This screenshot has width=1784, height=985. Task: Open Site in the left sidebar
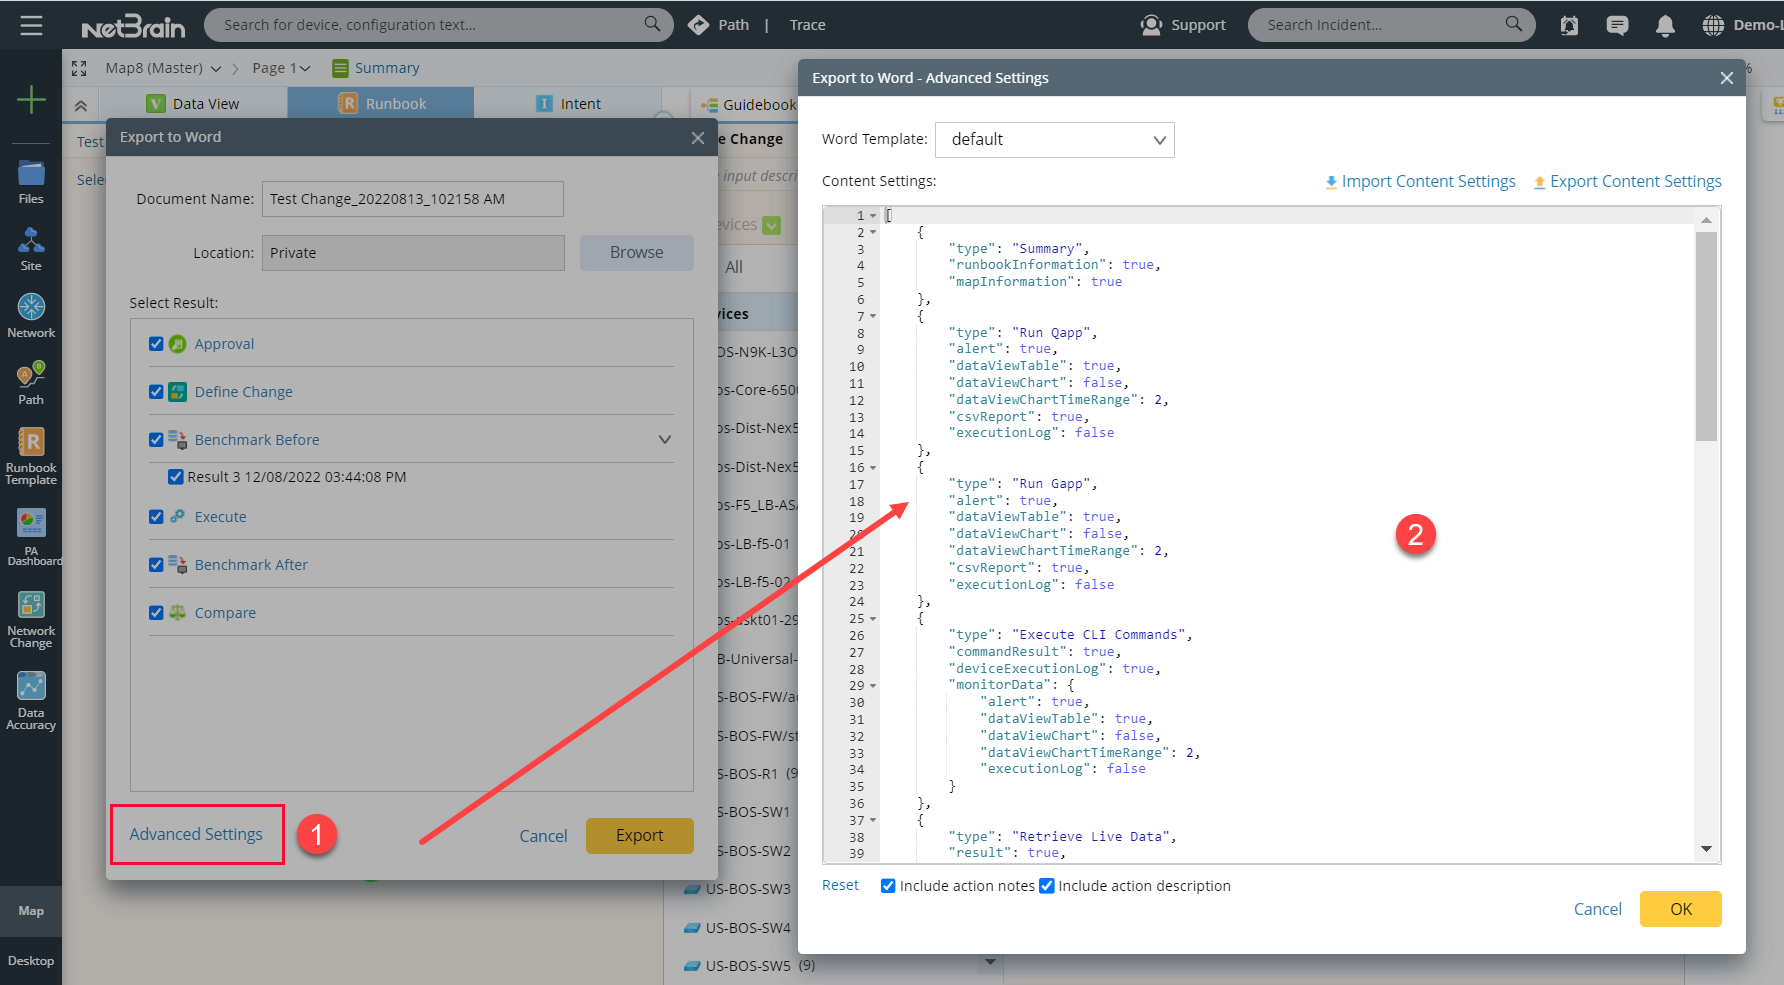(x=31, y=249)
